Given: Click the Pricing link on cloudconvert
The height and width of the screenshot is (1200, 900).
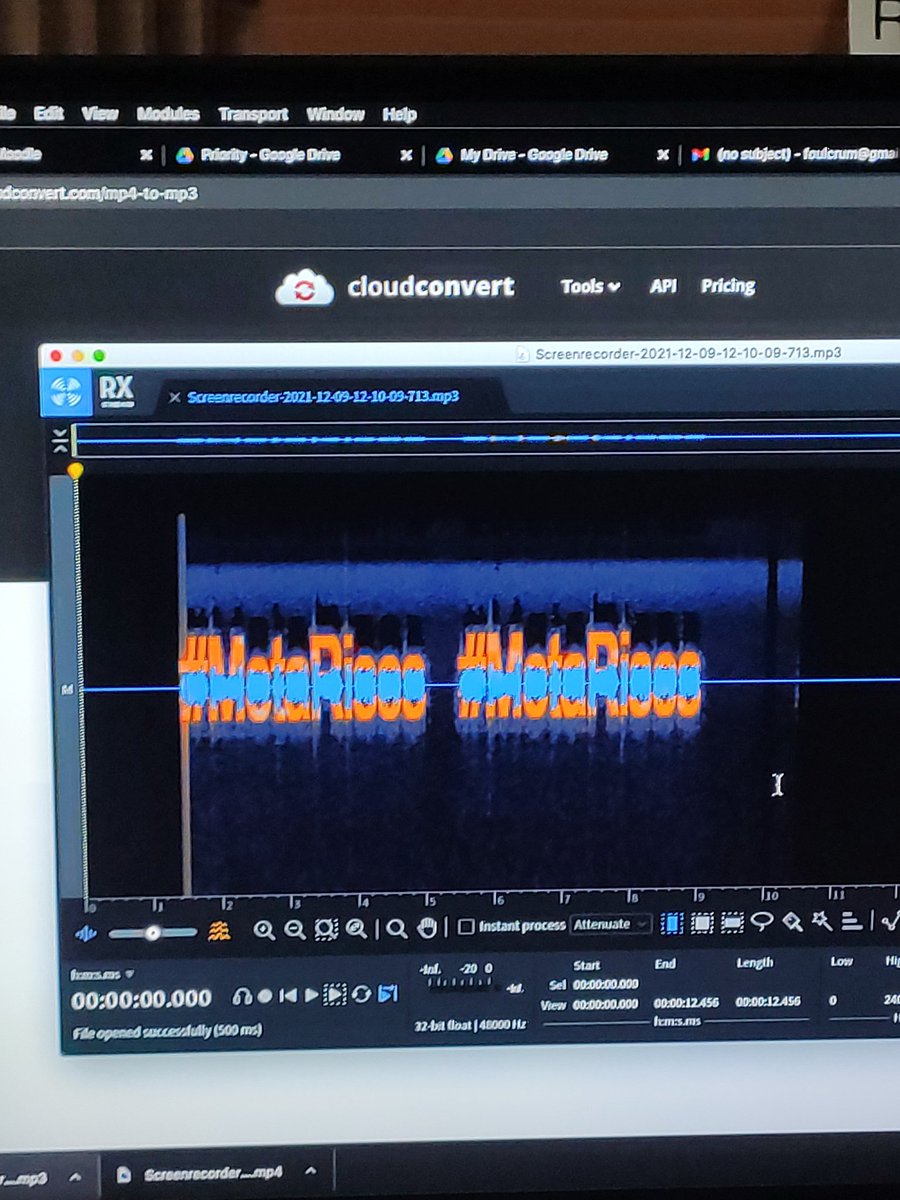Looking at the screenshot, I should pos(728,286).
